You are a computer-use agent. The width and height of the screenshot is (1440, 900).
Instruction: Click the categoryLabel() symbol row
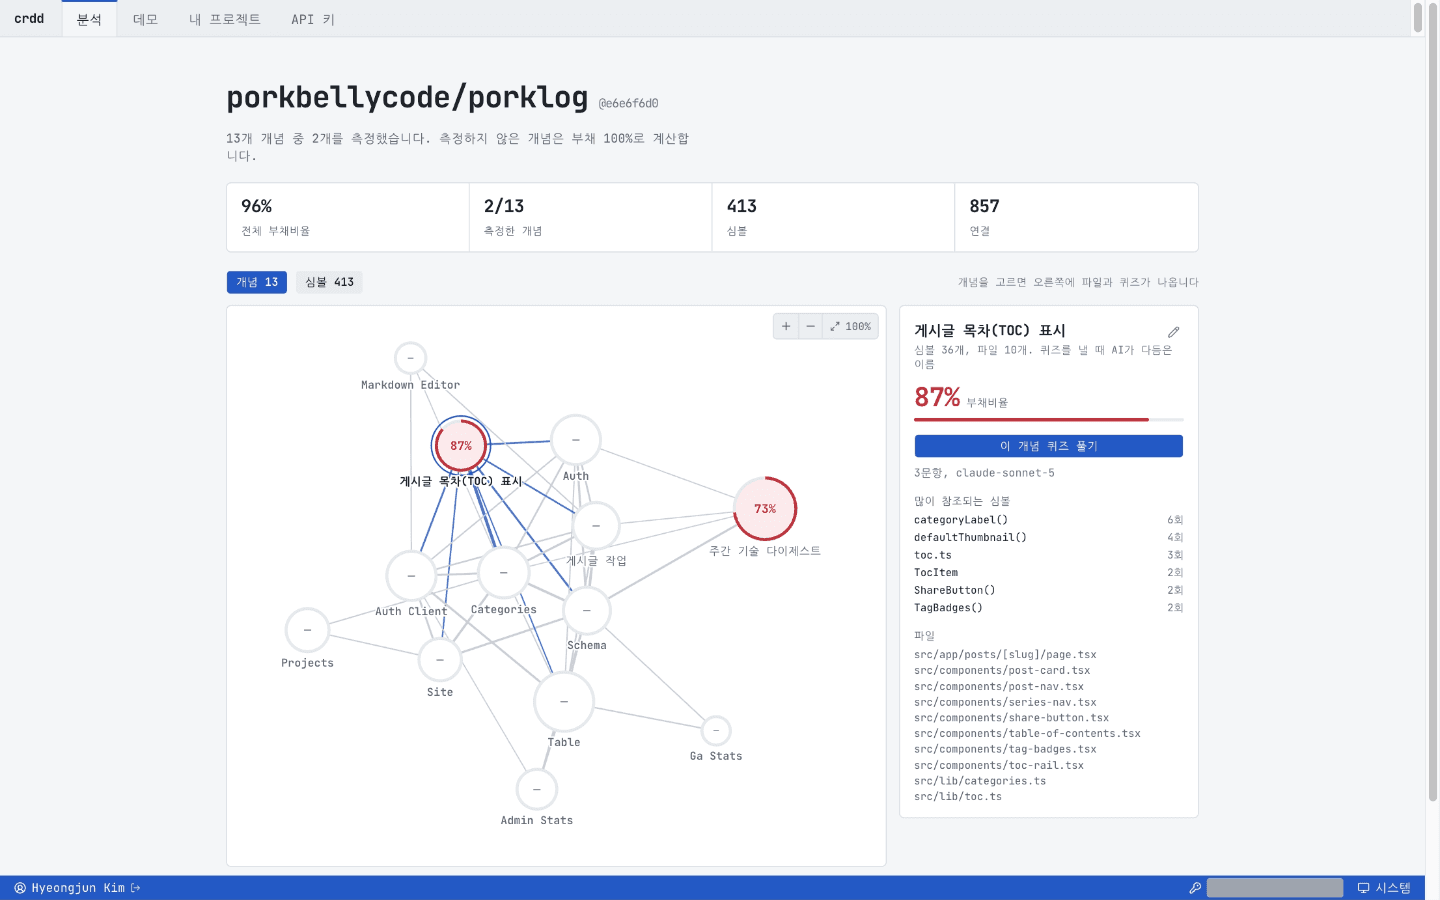(1049, 520)
